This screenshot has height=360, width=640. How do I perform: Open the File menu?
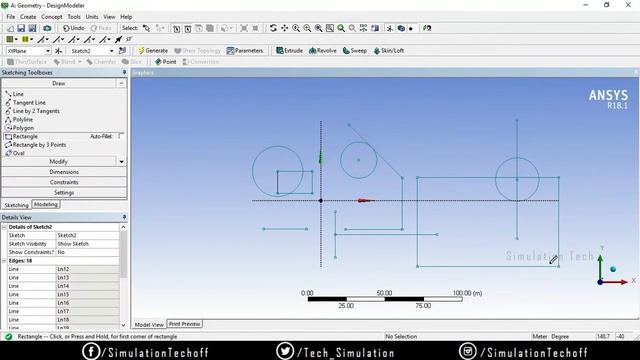(11, 17)
